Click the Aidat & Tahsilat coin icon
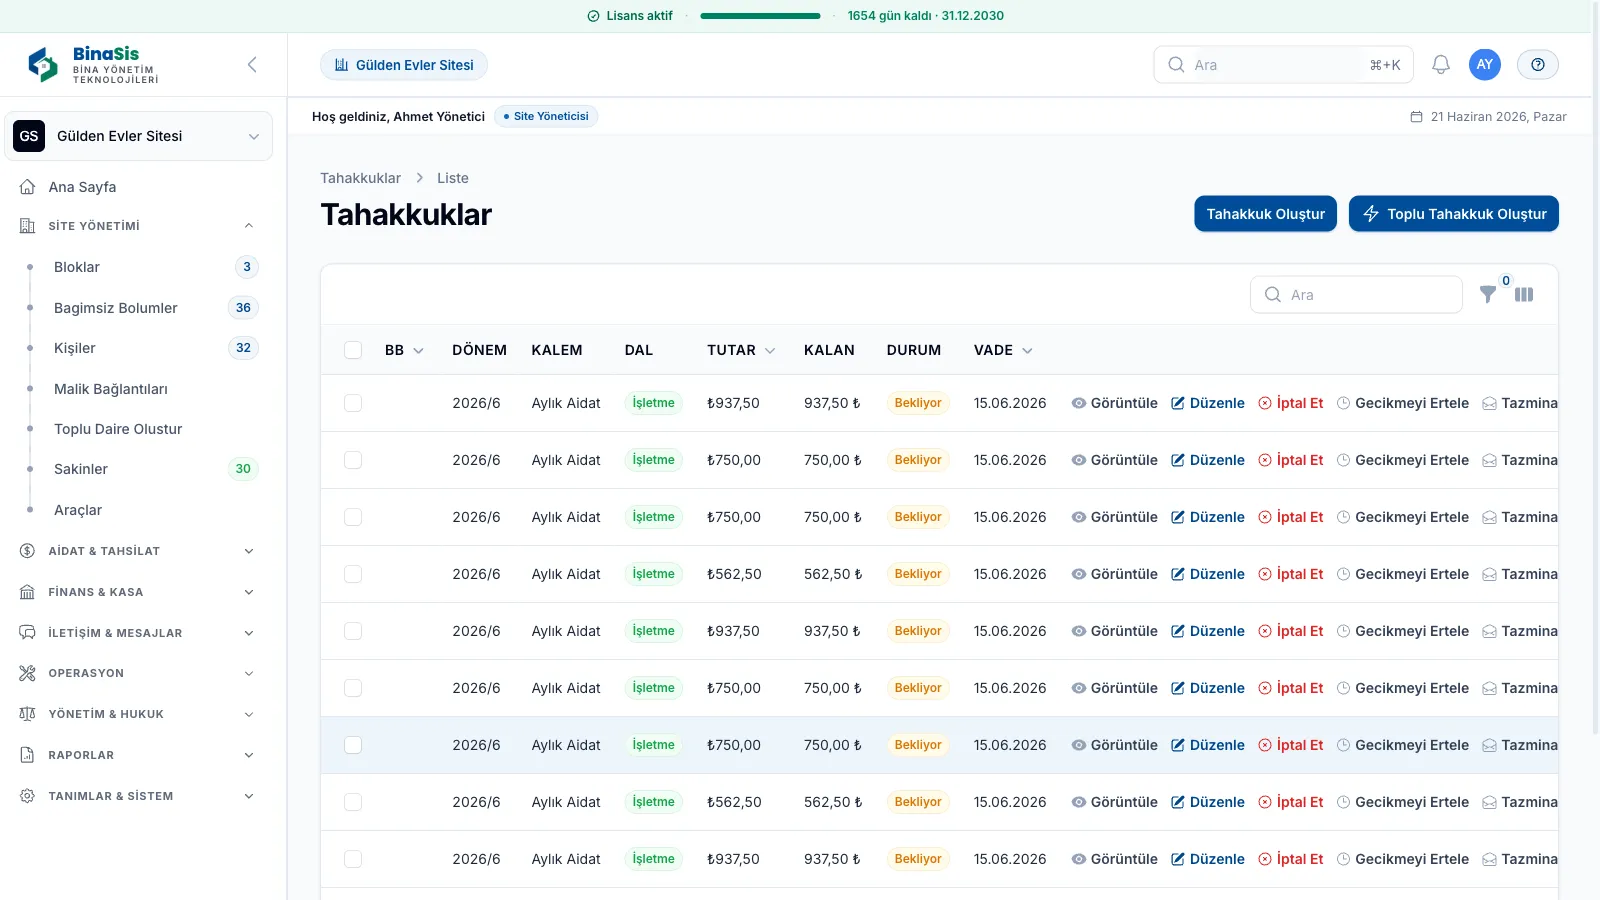The width and height of the screenshot is (1600, 900). click(x=28, y=551)
